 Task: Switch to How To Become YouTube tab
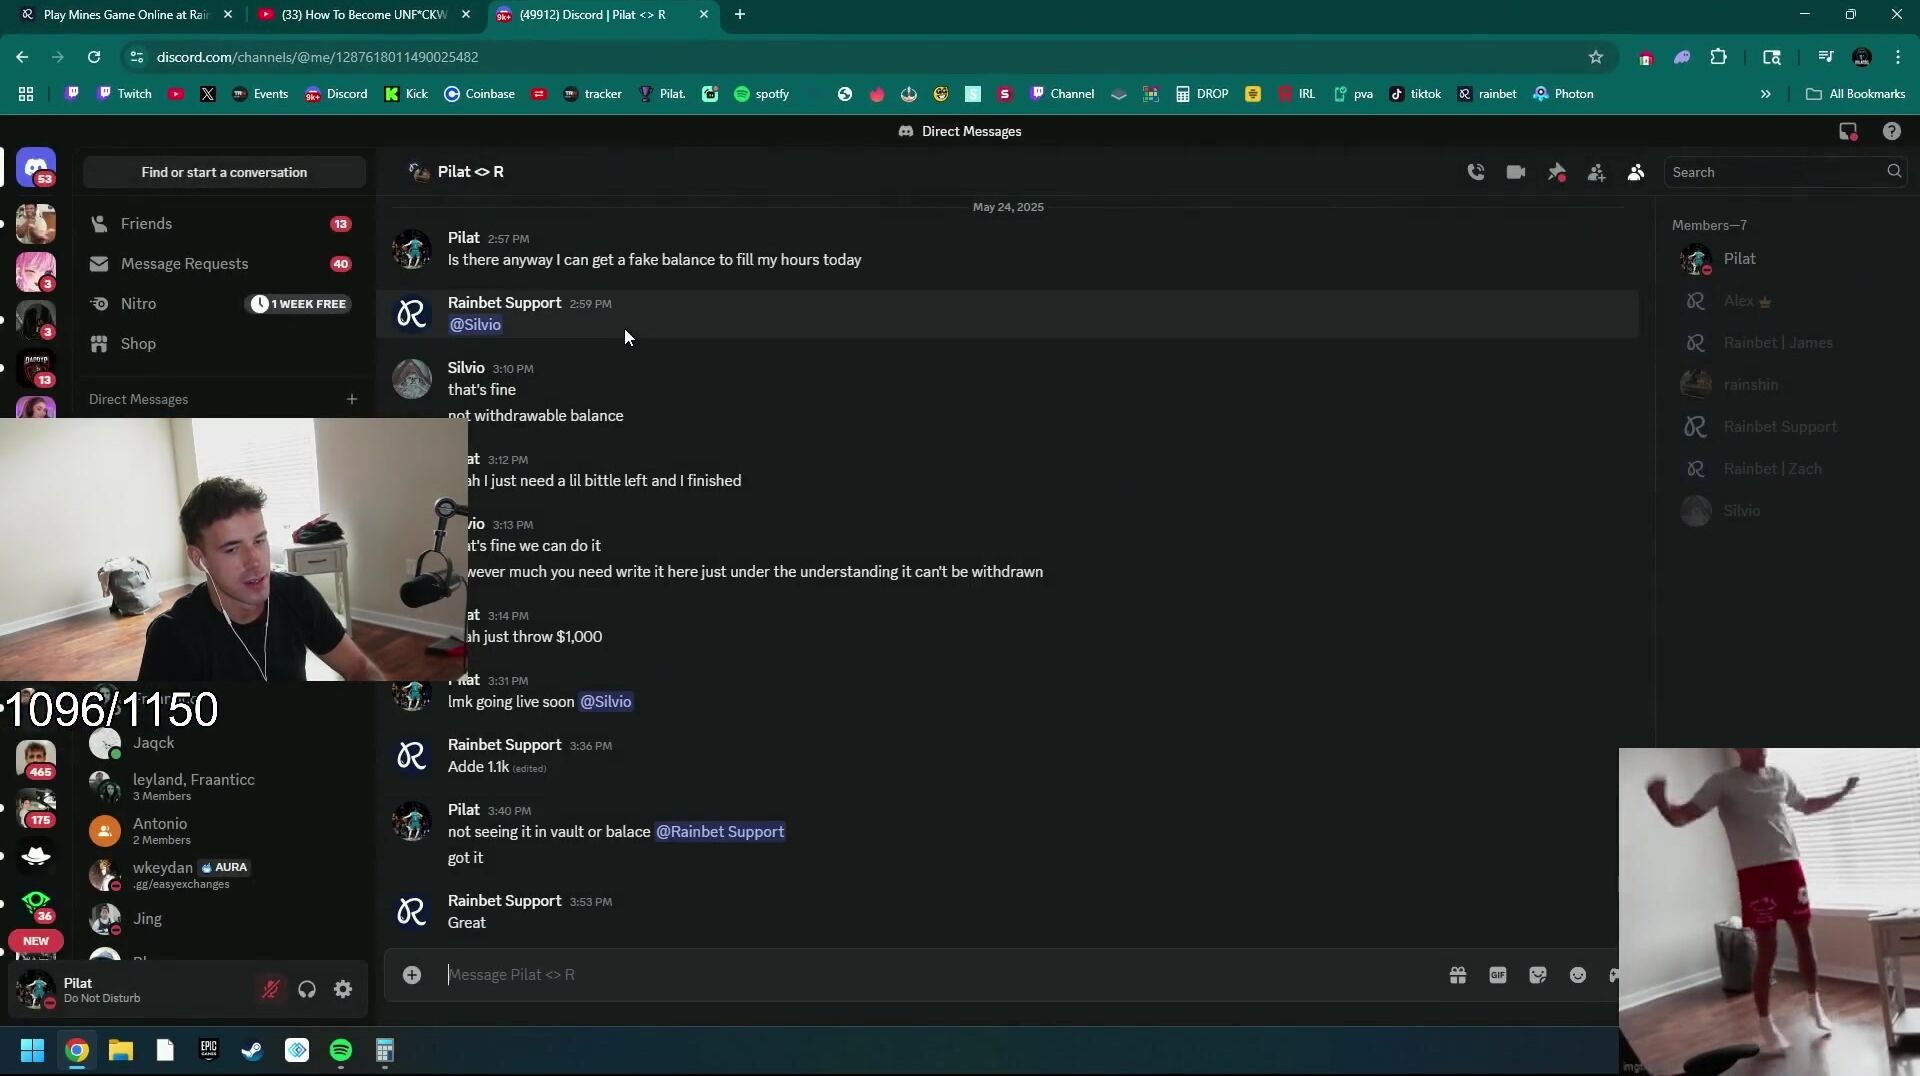[x=364, y=14]
